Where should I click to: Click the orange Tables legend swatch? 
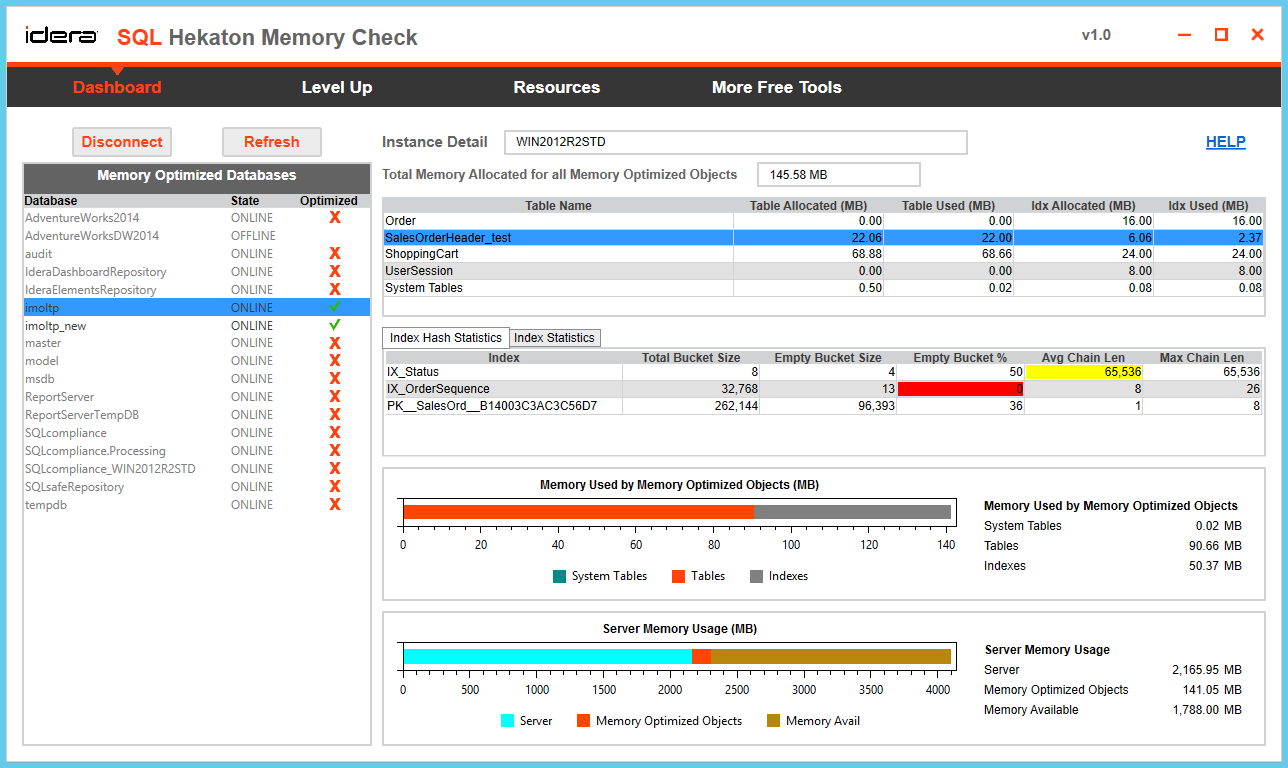[680, 576]
